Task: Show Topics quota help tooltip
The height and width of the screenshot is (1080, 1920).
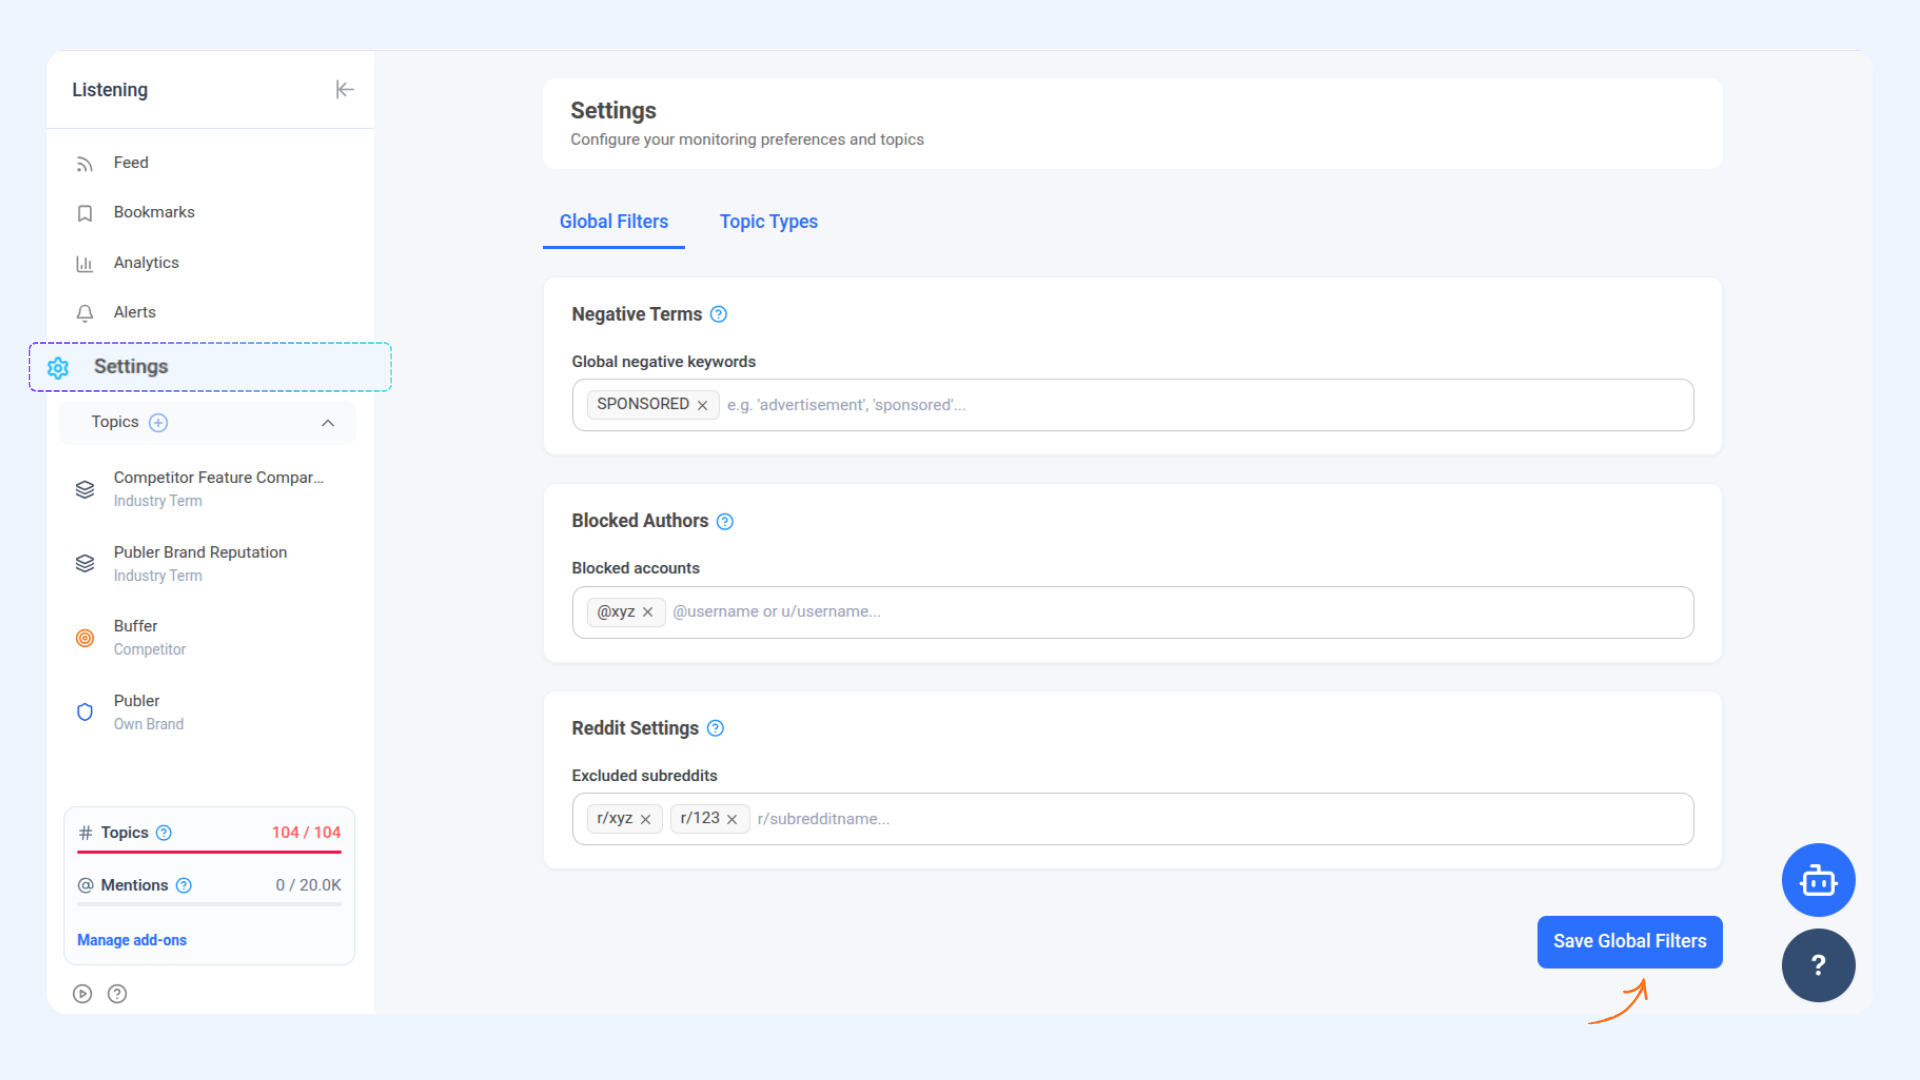Action: pyautogui.click(x=164, y=833)
